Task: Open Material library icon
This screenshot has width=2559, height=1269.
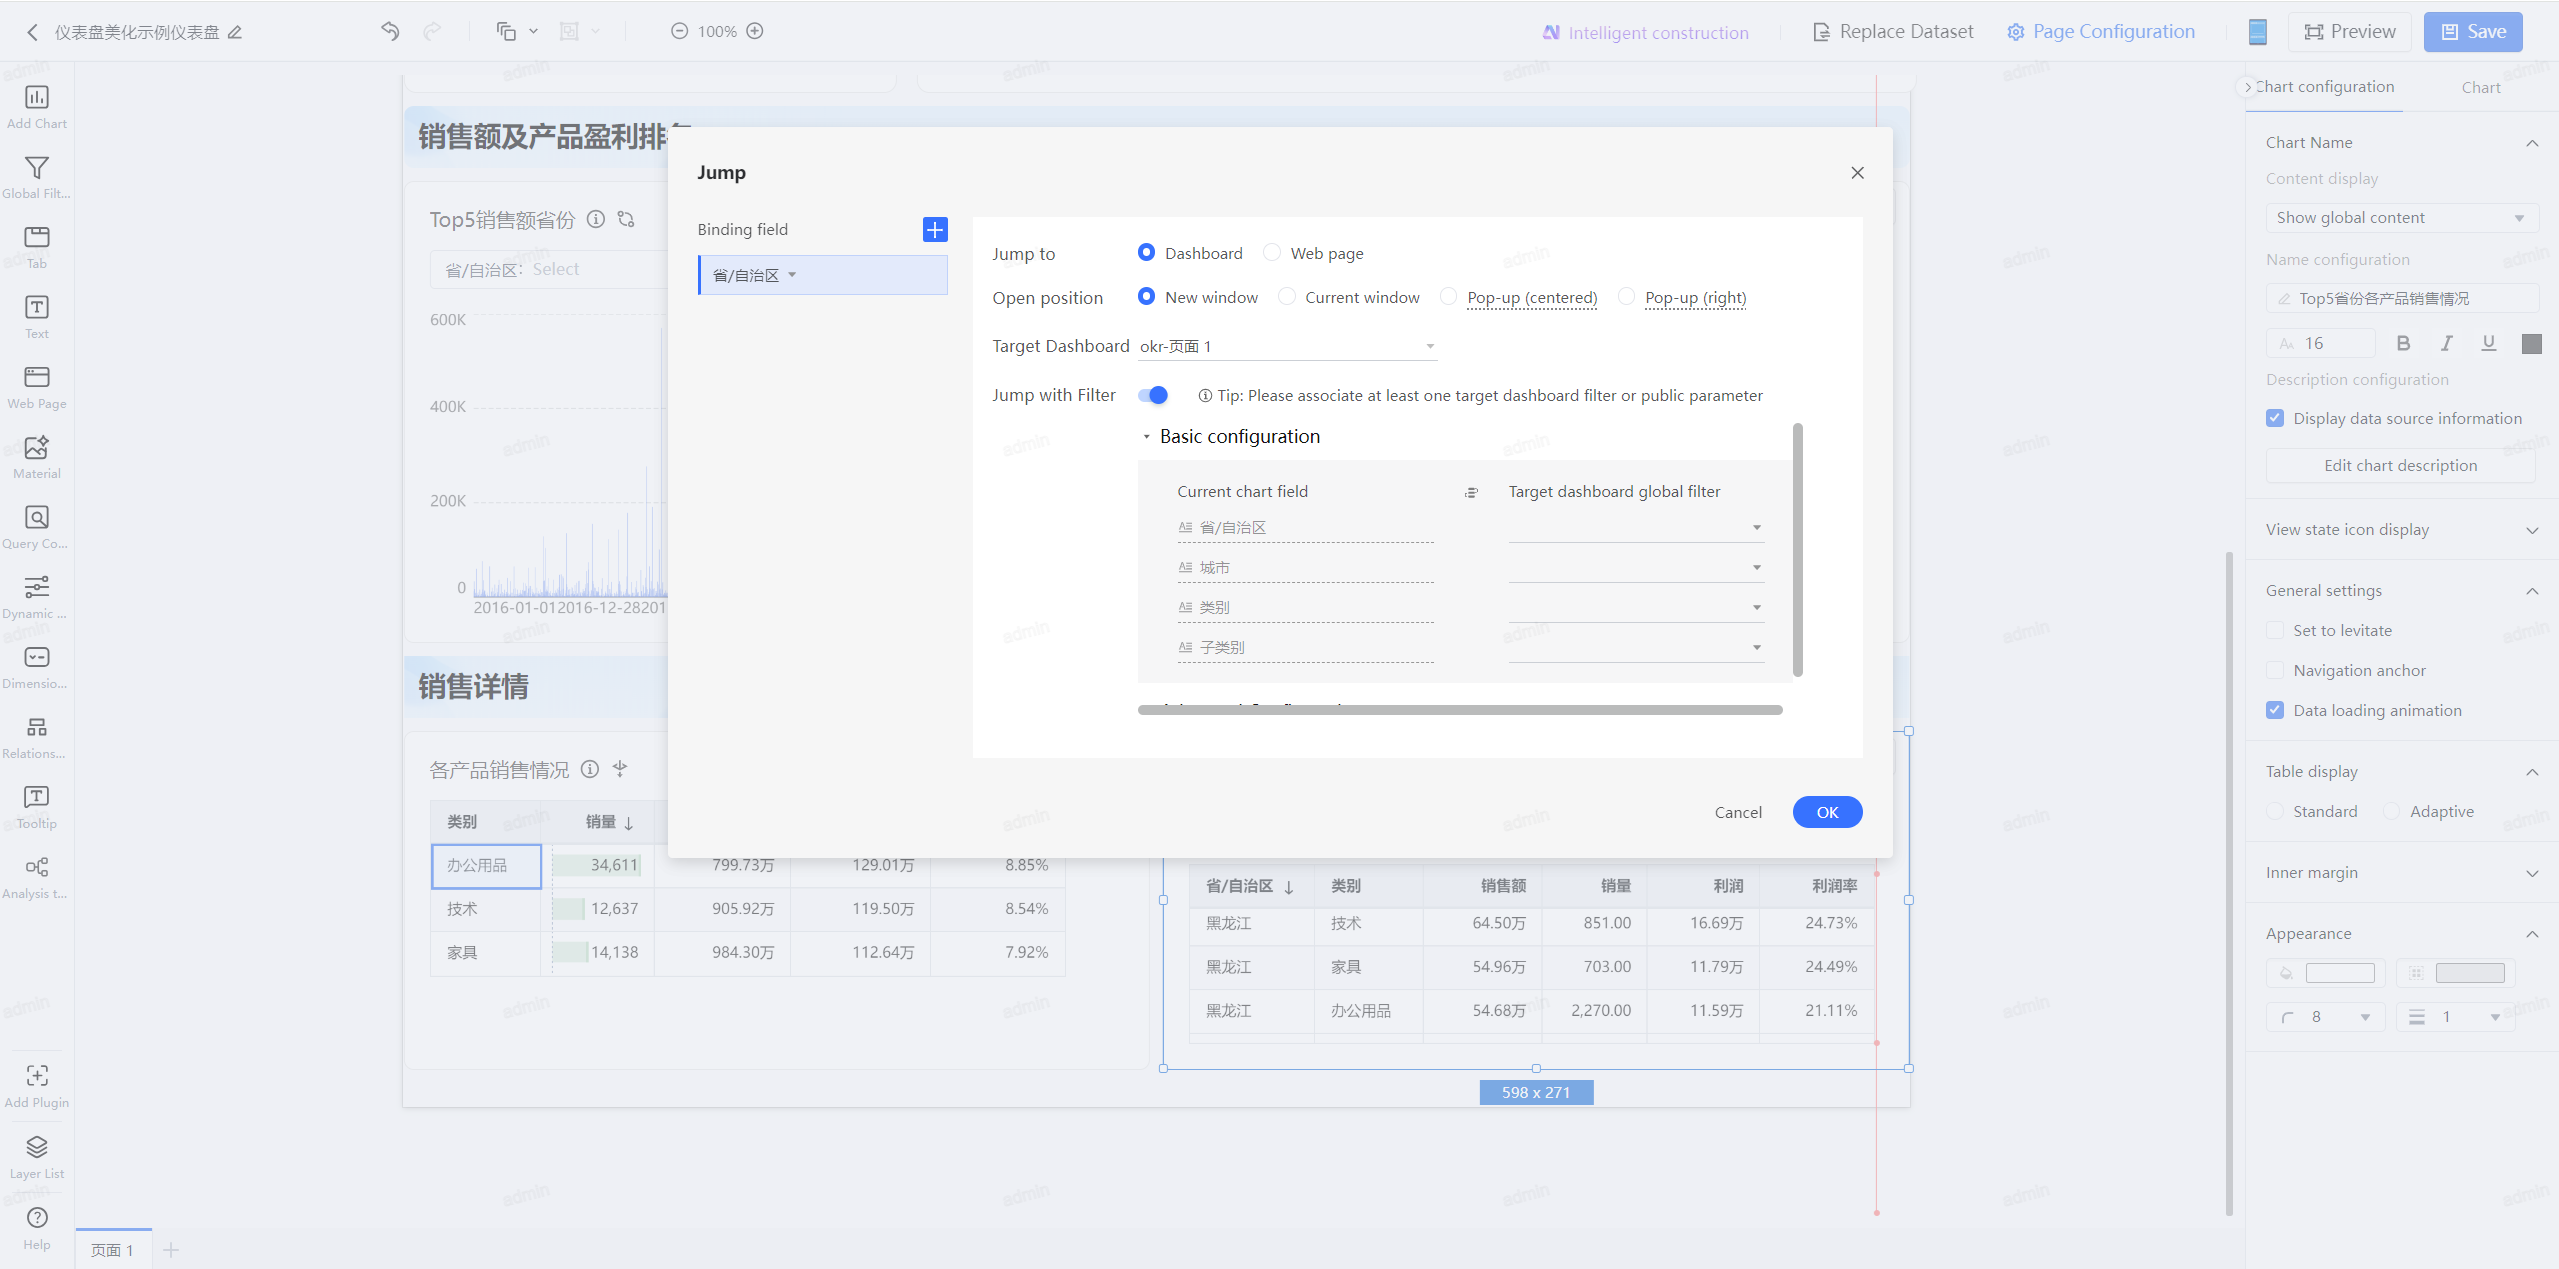Action: (x=37, y=457)
